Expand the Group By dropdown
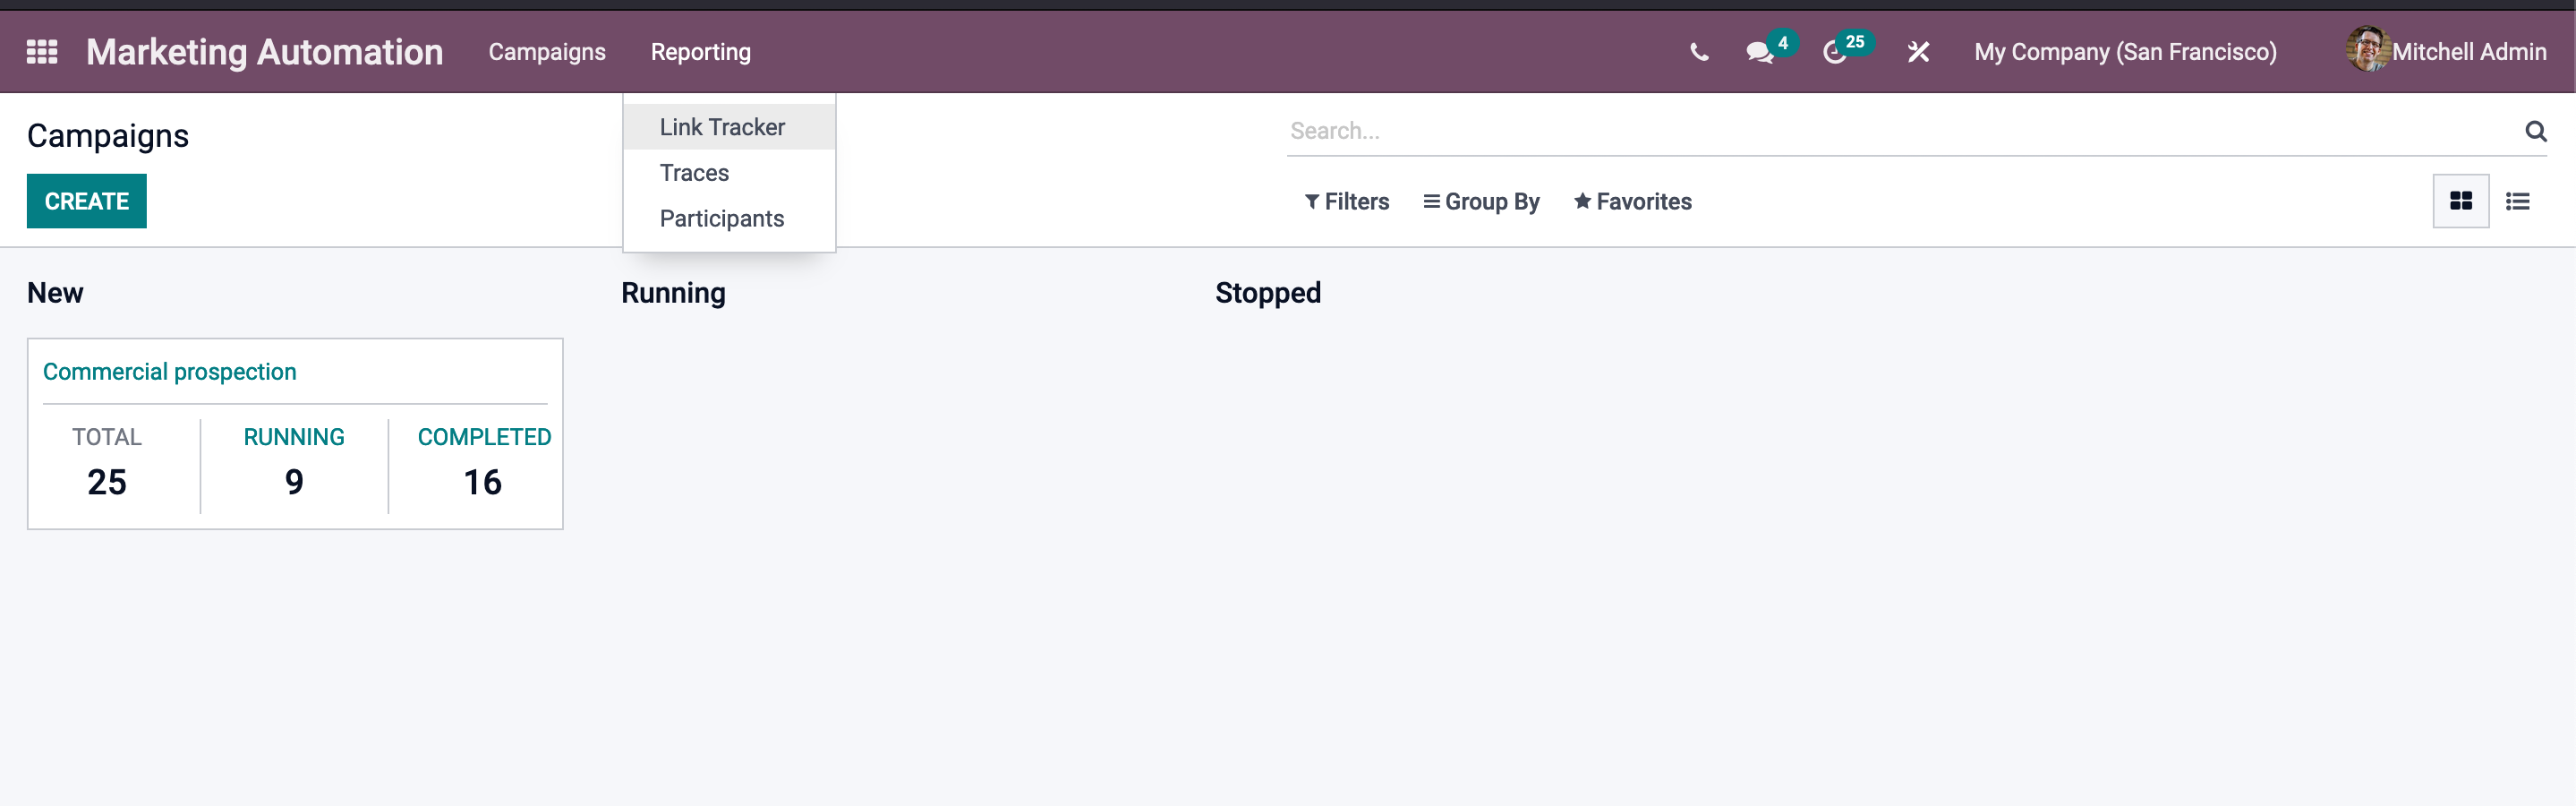This screenshot has width=2576, height=806. pos(1481,201)
